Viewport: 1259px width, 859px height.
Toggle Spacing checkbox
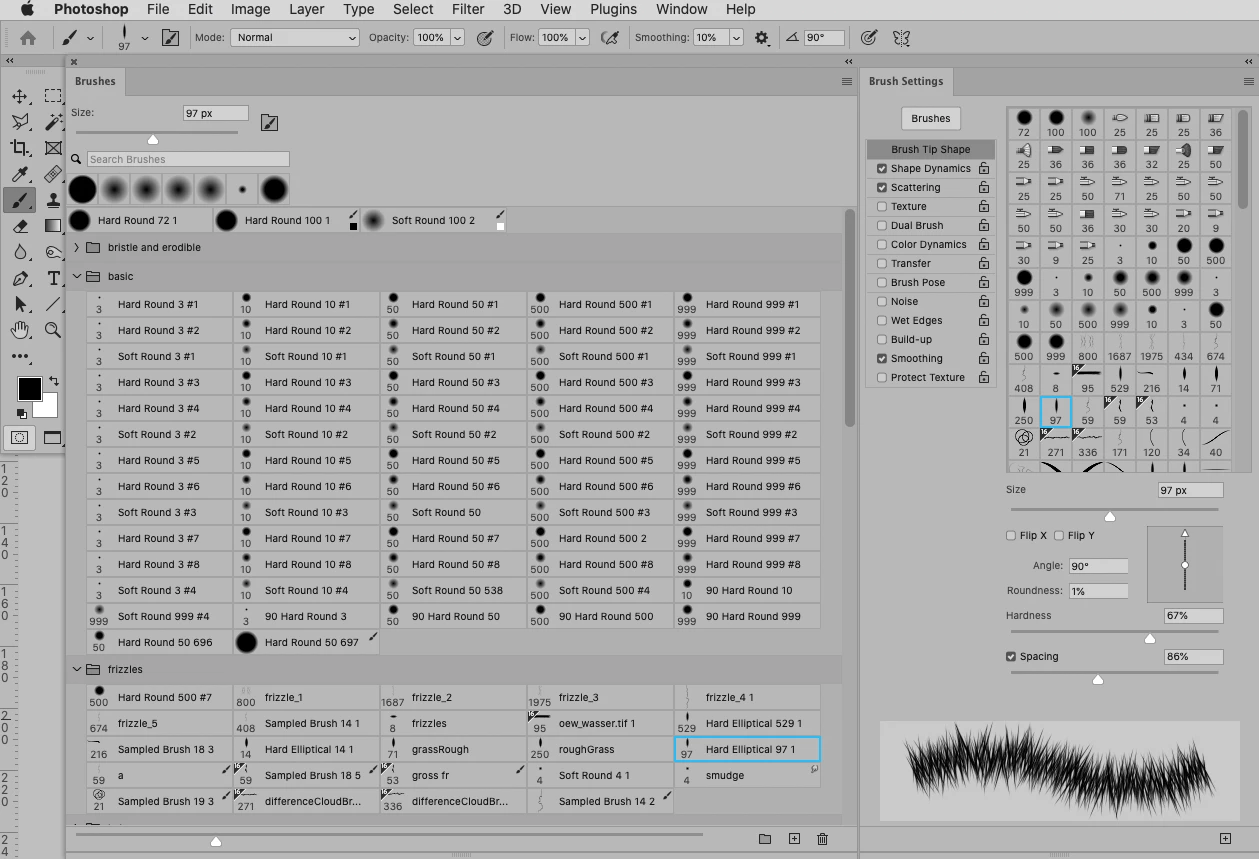click(x=1011, y=657)
